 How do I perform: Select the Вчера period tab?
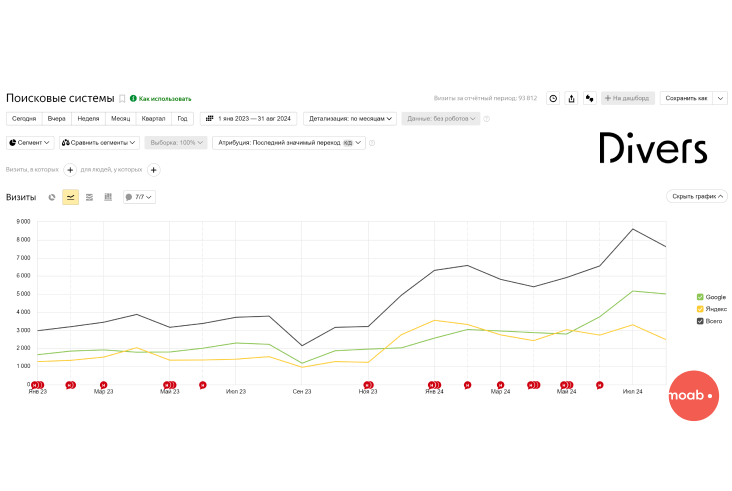(x=56, y=119)
